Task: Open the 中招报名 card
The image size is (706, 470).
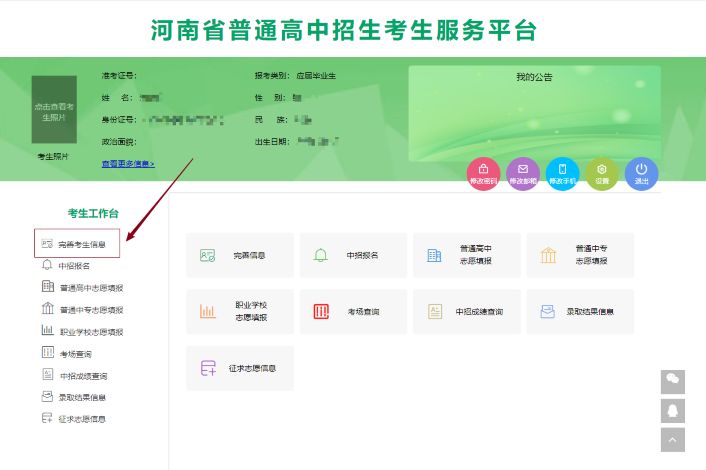Action: (x=353, y=255)
